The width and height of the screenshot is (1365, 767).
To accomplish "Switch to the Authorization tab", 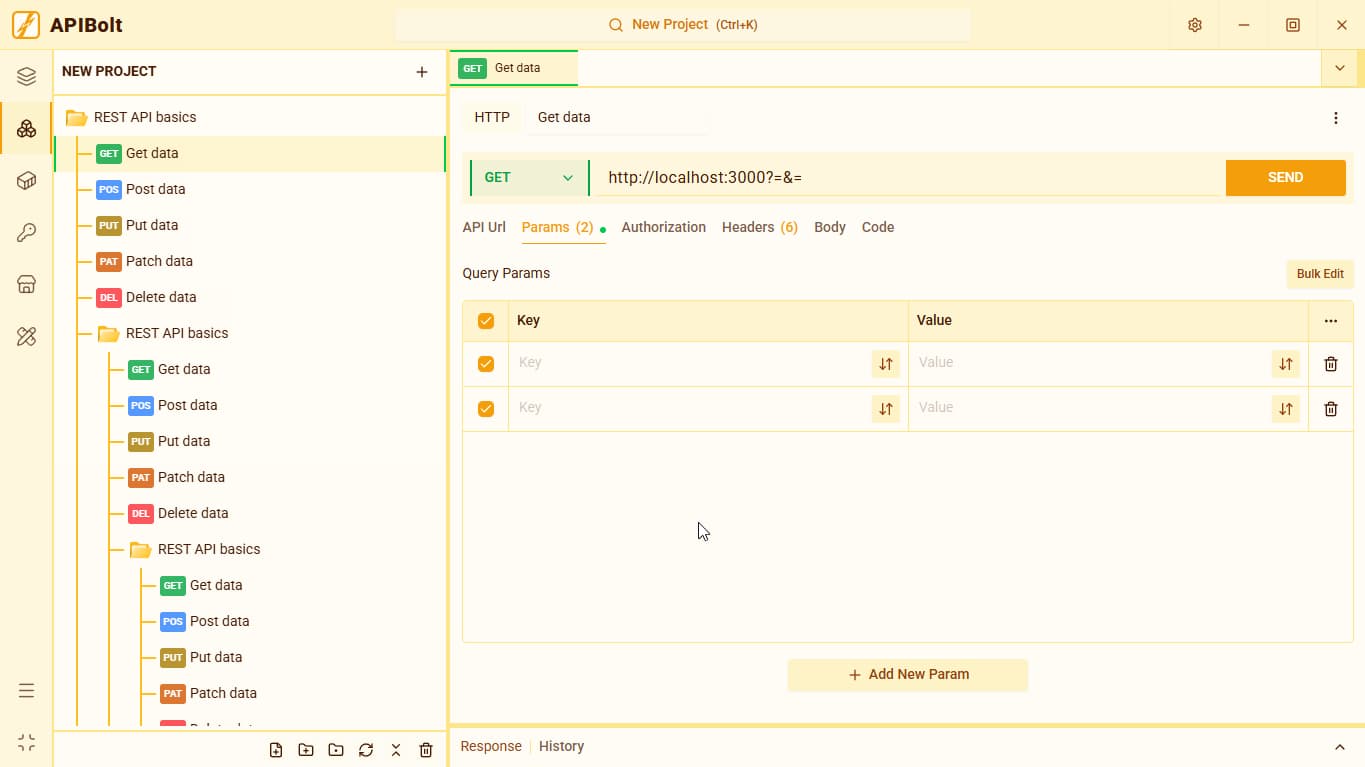I will (664, 227).
